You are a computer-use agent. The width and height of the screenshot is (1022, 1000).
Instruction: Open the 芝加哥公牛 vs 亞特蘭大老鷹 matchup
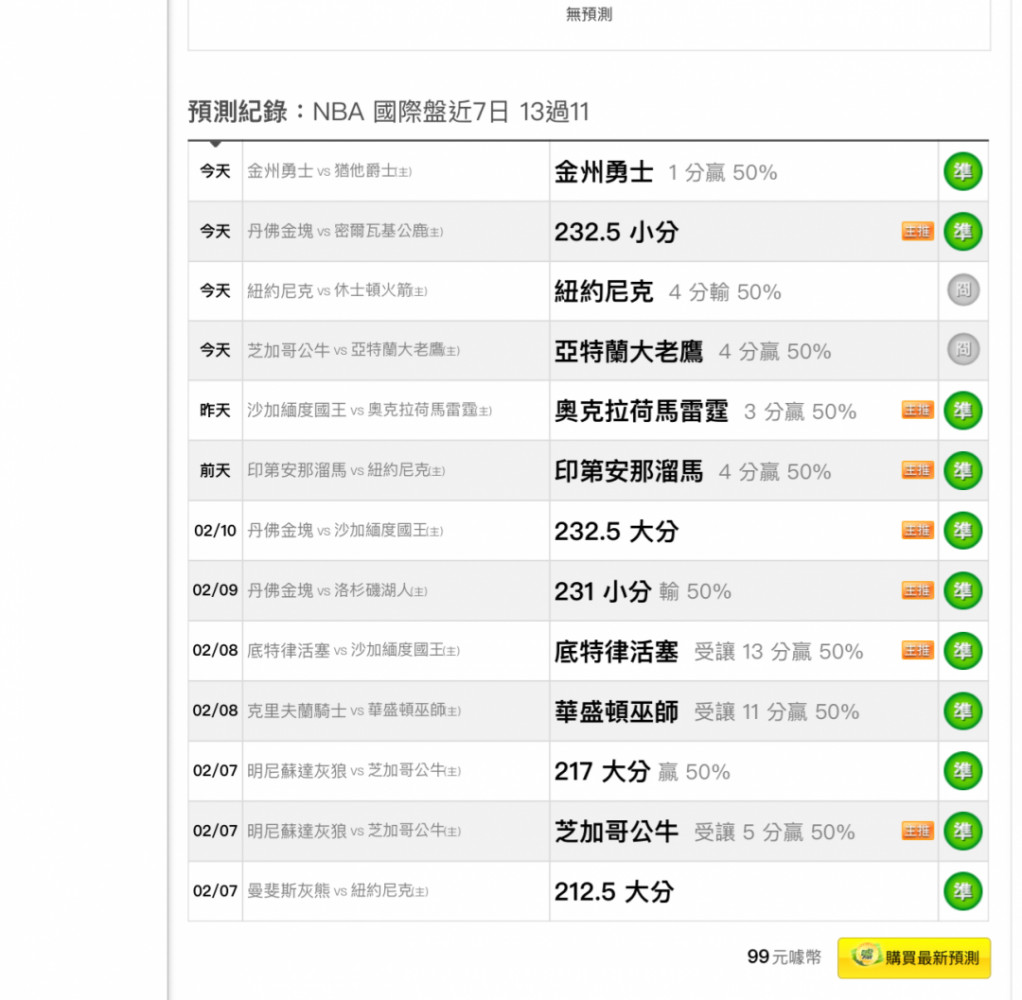[353, 351]
